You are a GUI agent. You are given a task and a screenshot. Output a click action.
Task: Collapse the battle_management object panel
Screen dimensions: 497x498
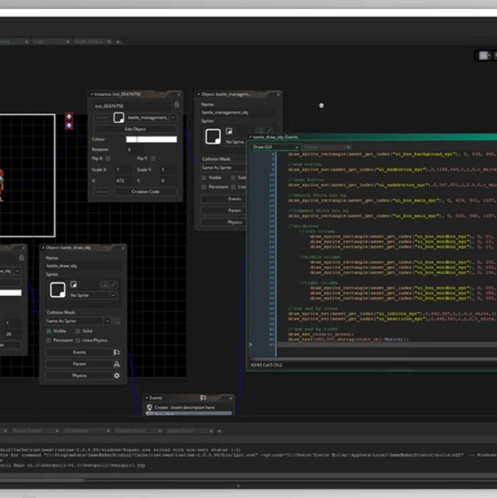tap(198, 94)
